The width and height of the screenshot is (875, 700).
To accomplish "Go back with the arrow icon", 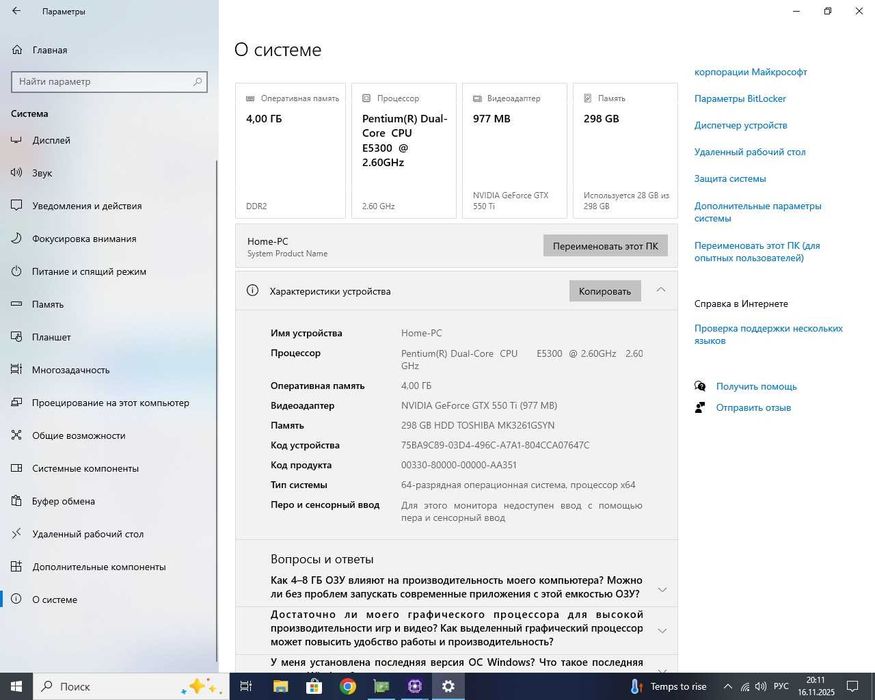I will pyautogui.click(x=16, y=11).
